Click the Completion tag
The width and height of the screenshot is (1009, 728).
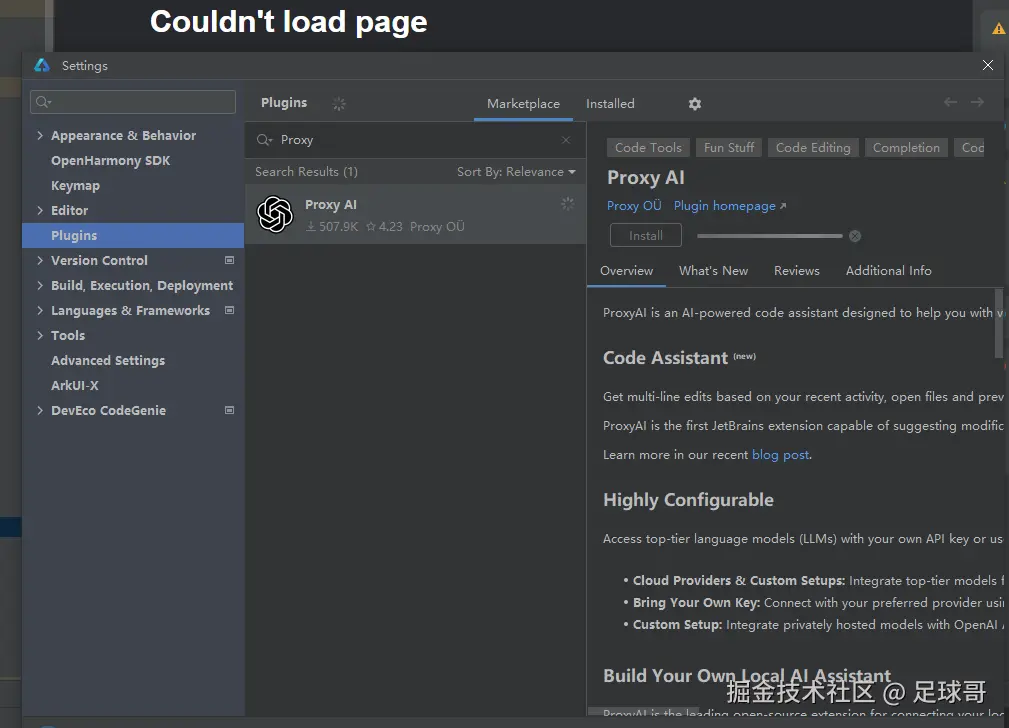click(906, 148)
